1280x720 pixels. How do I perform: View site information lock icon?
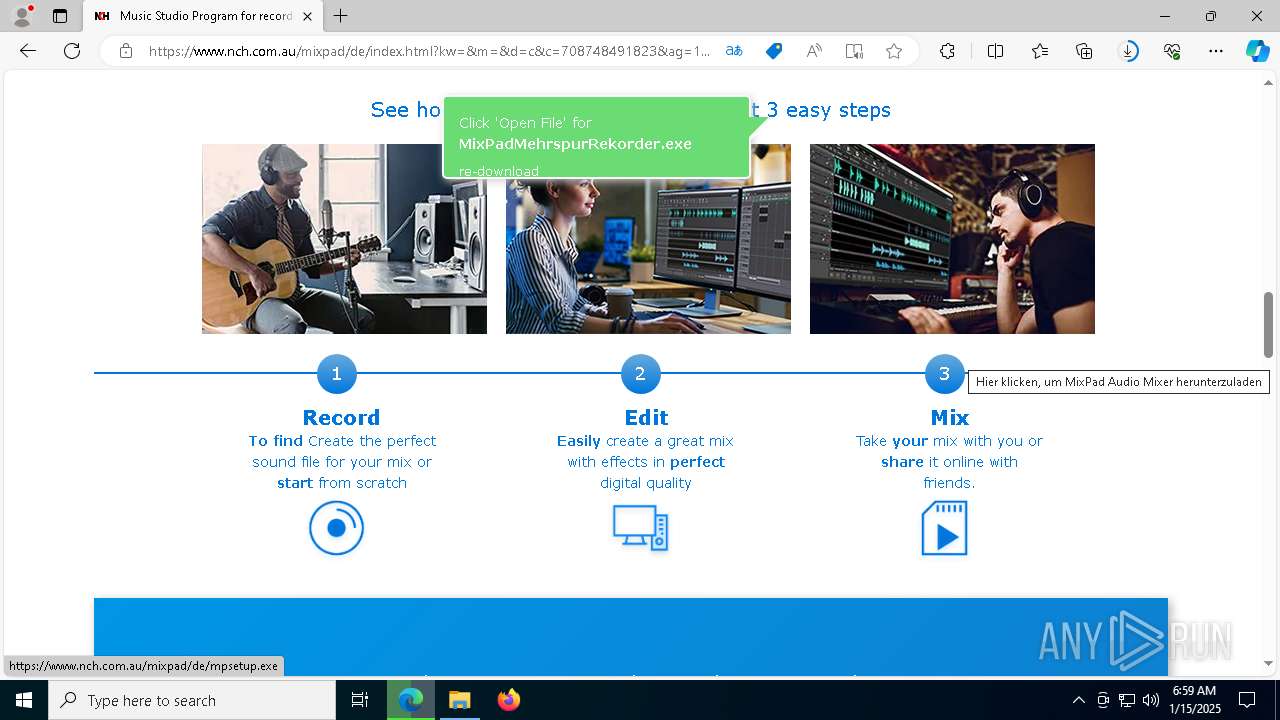(x=126, y=51)
